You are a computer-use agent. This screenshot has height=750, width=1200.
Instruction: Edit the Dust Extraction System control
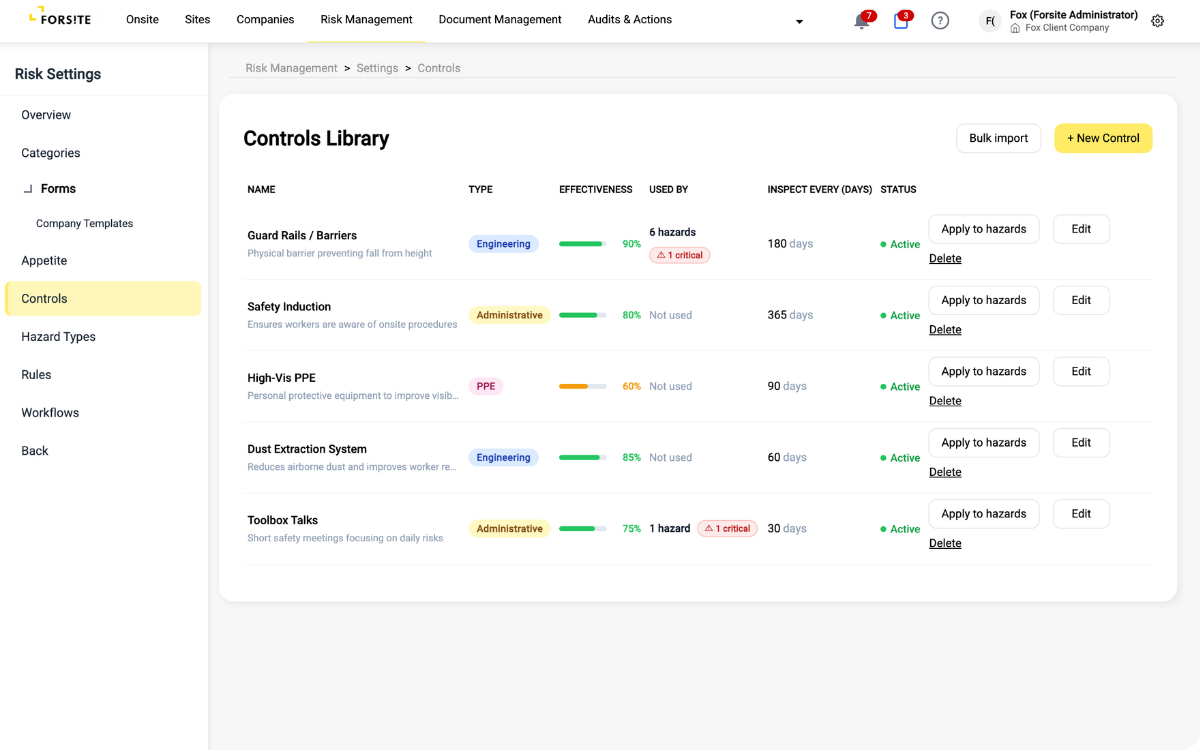(x=1081, y=442)
